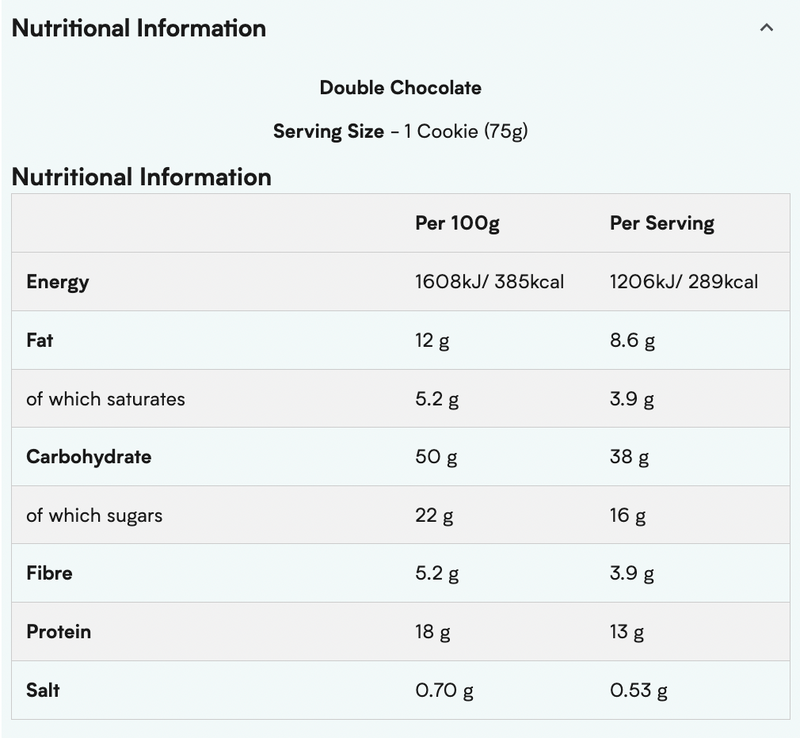This screenshot has height=738, width=800.
Task: Click the 8.6 g fat per serving
Action: pos(632,341)
